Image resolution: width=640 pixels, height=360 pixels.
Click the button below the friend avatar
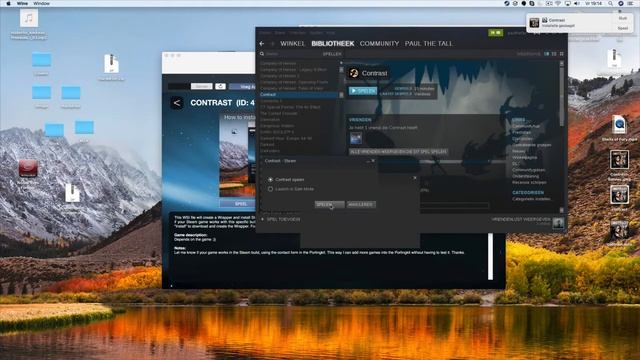398,151
